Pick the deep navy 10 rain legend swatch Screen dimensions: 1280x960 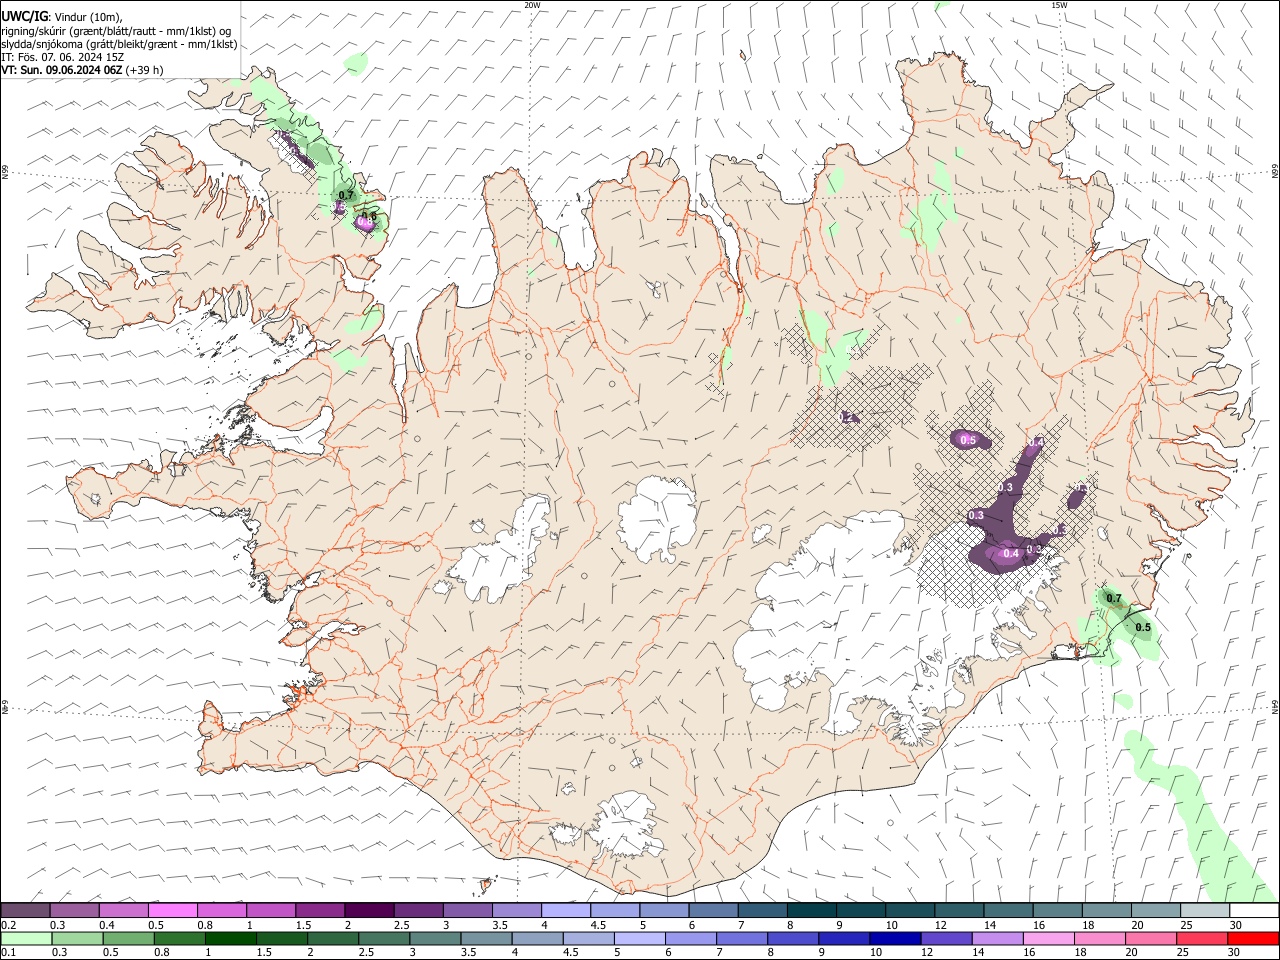pyautogui.click(x=894, y=938)
